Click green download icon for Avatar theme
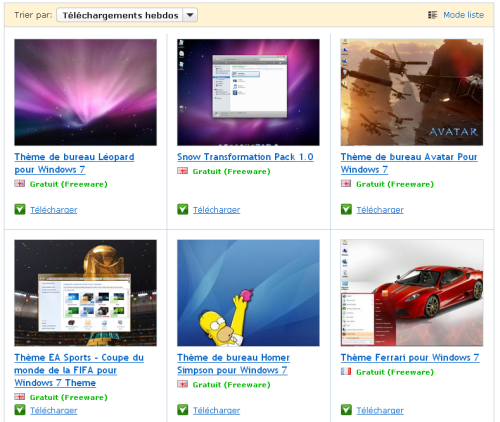This screenshot has height=422, width=500. 346,209
